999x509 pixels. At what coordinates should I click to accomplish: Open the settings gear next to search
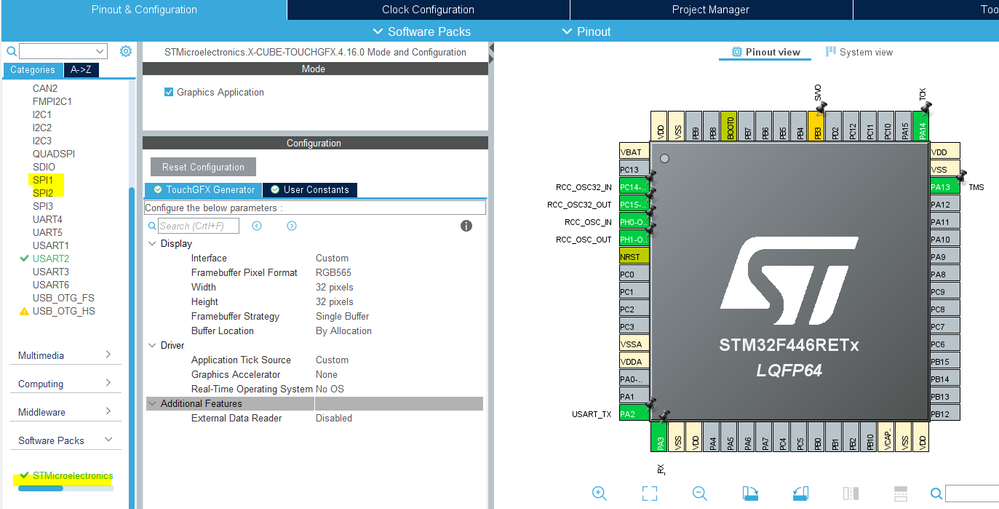pyautogui.click(x=126, y=51)
